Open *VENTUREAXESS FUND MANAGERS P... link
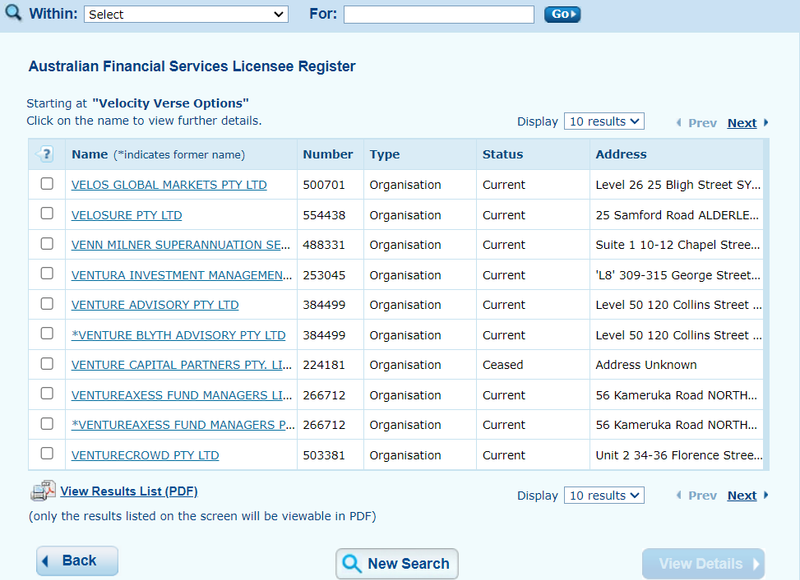This screenshot has height=580, width=800. pyautogui.click(x=183, y=424)
